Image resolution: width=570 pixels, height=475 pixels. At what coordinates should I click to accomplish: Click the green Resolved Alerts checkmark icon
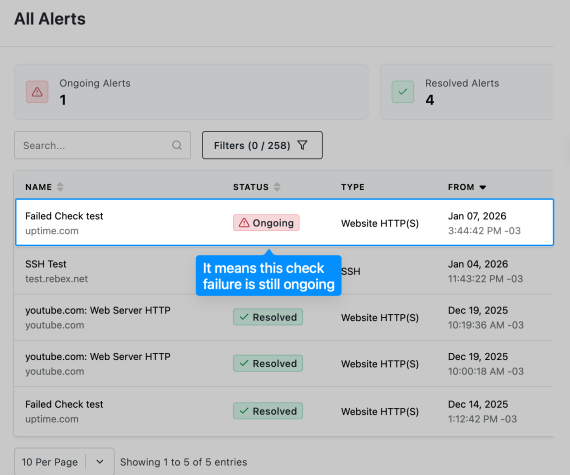403,92
